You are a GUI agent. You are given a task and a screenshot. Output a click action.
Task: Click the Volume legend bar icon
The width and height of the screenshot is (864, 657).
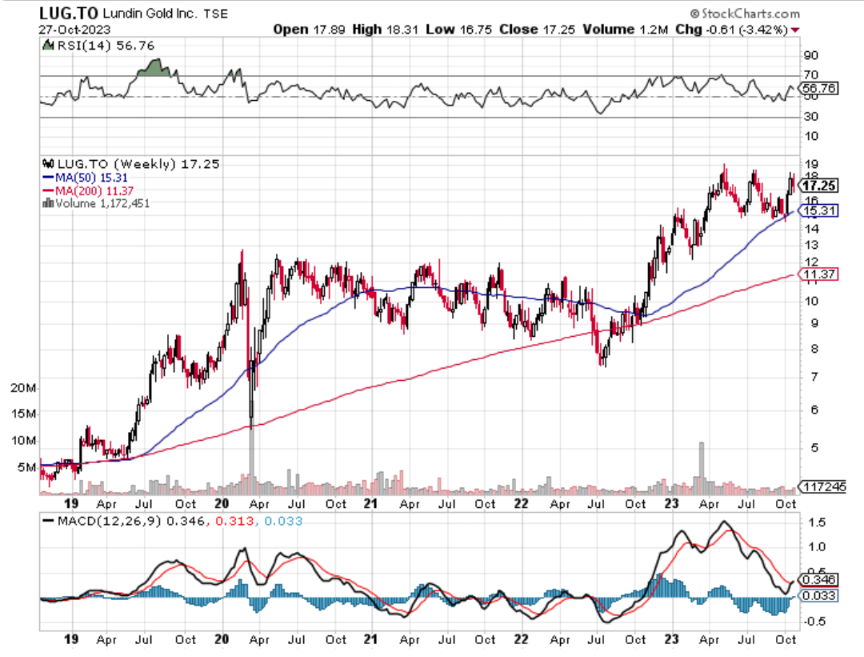[48, 203]
